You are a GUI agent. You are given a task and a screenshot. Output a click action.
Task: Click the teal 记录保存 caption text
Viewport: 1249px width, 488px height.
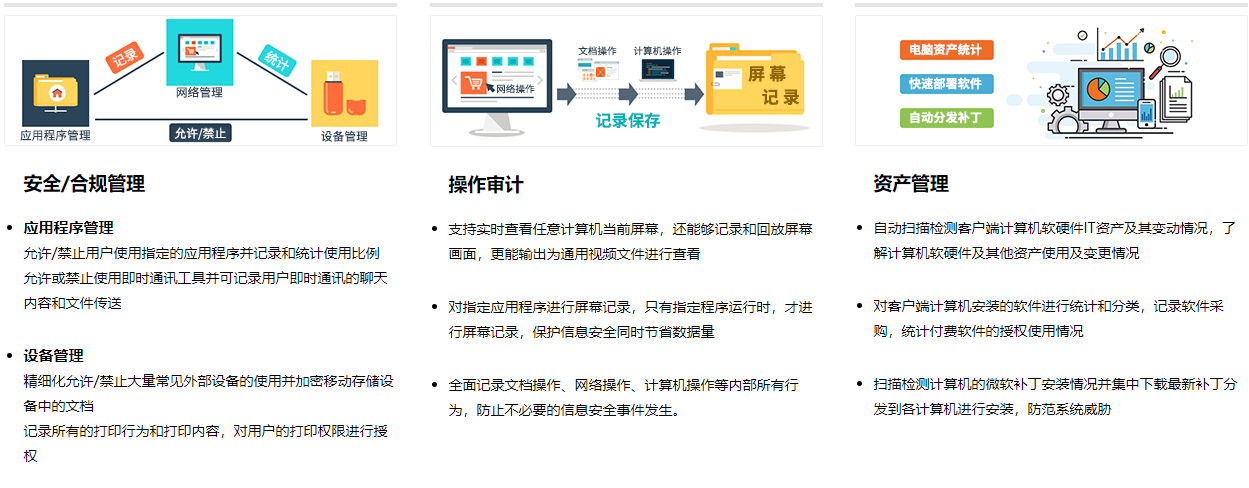(628, 121)
